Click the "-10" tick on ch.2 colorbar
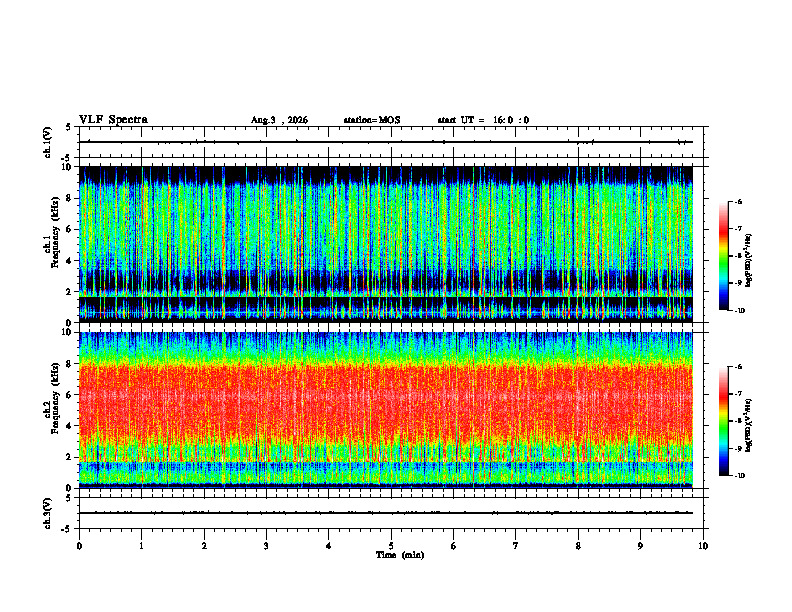Image resolution: width=792 pixels, height=612 pixels. point(739,476)
